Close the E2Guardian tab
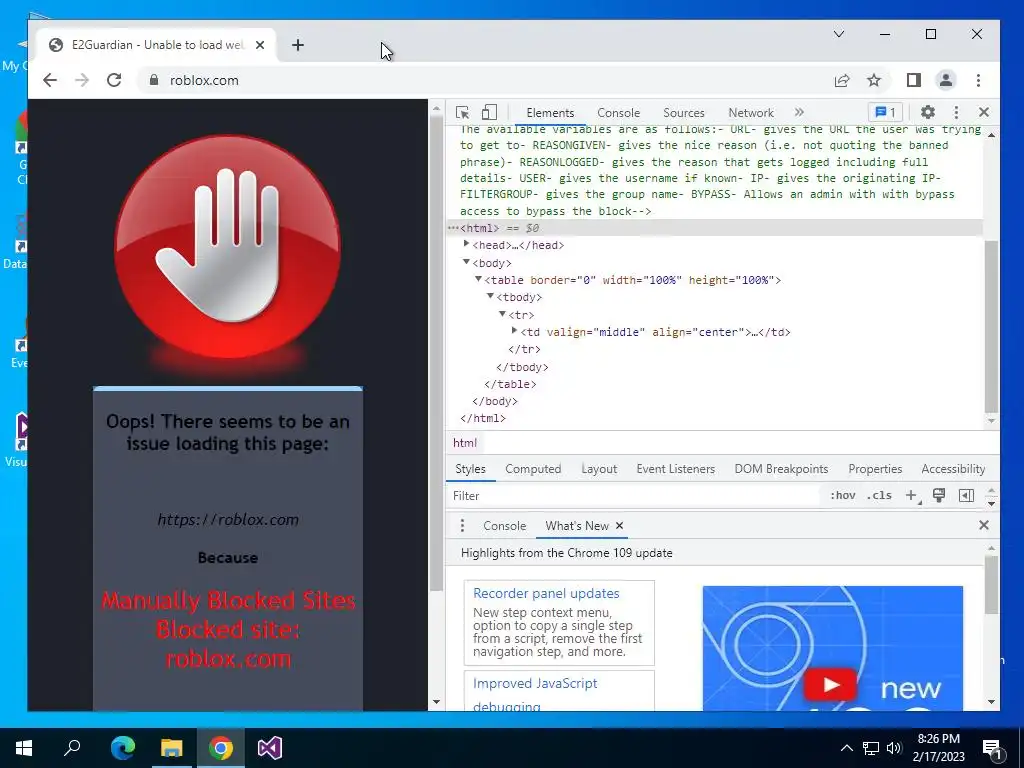This screenshot has height=768, width=1024. click(x=260, y=45)
